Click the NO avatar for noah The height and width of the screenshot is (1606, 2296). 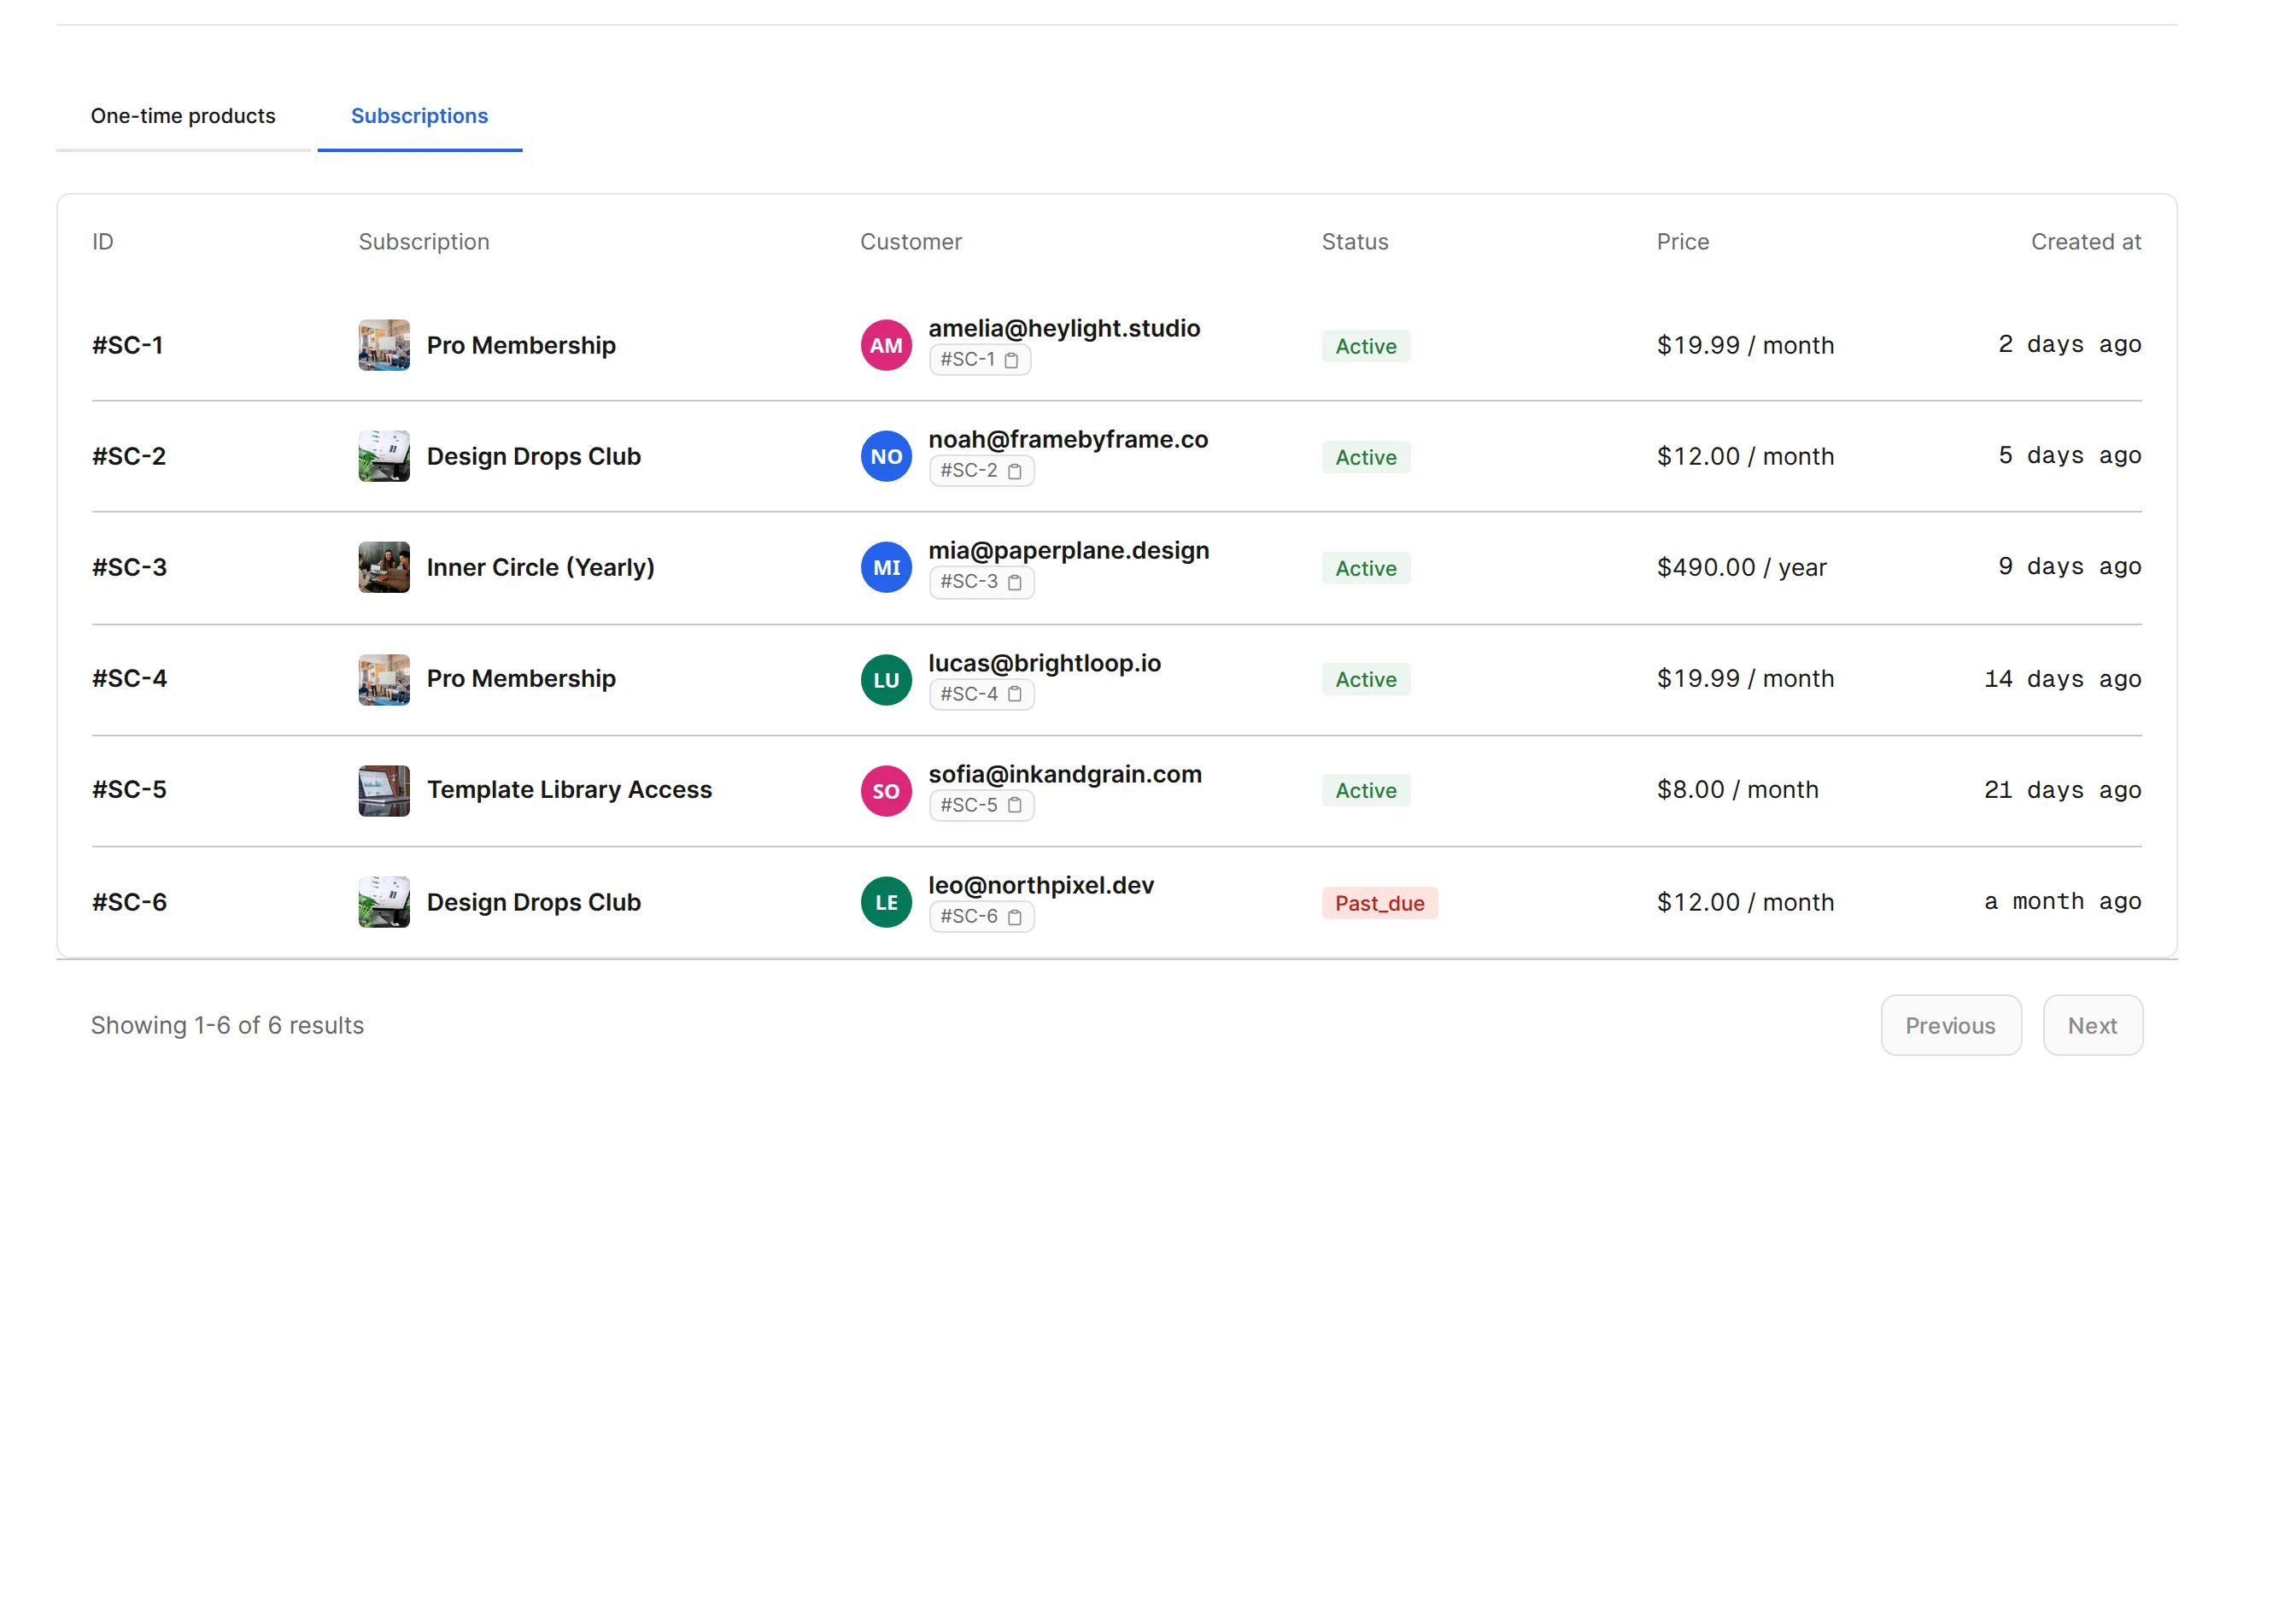coord(886,456)
